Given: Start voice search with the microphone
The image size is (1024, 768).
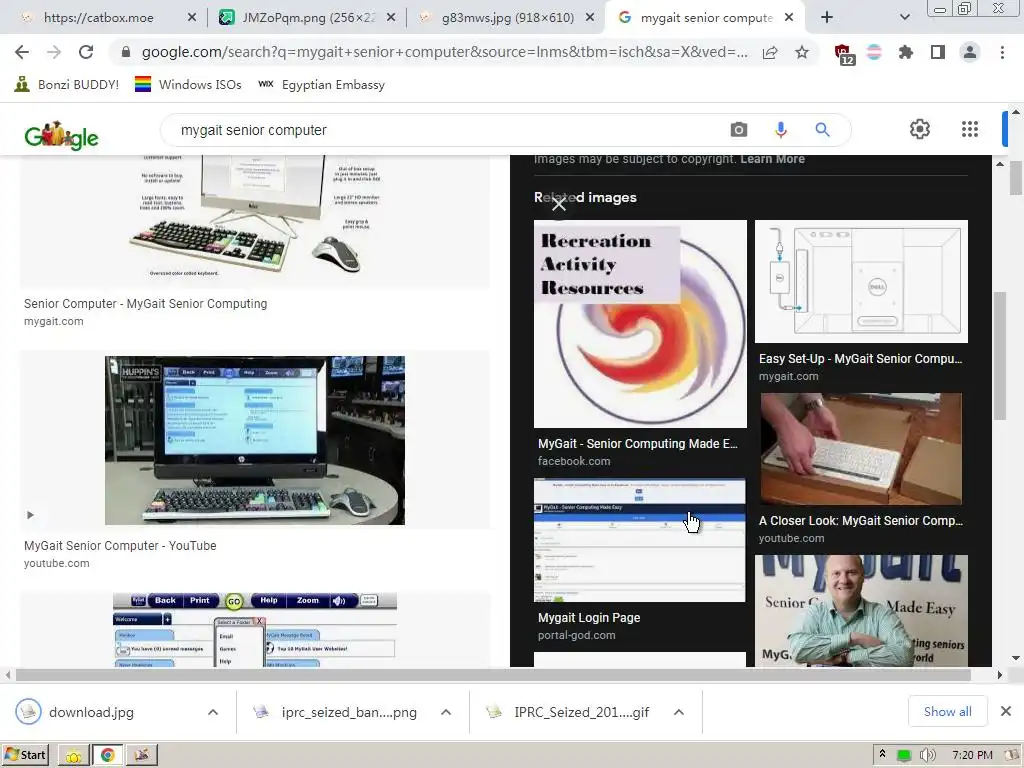Looking at the screenshot, I should (780, 130).
